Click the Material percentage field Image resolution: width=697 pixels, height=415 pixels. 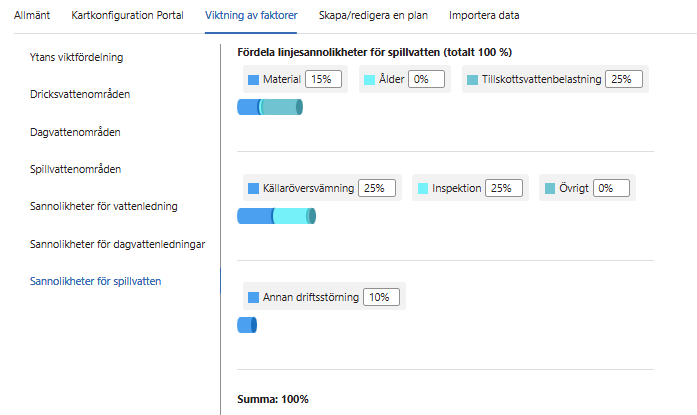pos(324,79)
